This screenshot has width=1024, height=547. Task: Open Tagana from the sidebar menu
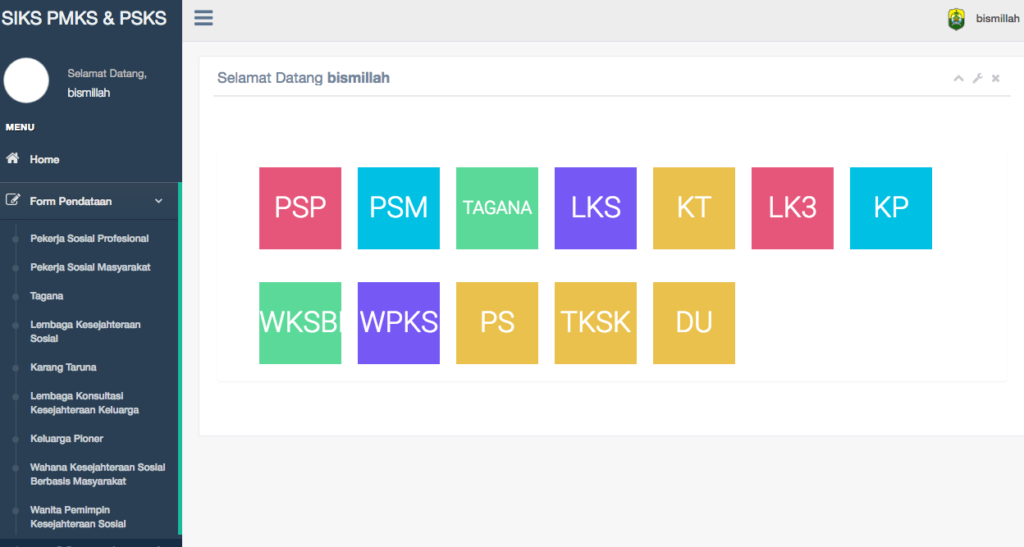(x=47, y=296)
